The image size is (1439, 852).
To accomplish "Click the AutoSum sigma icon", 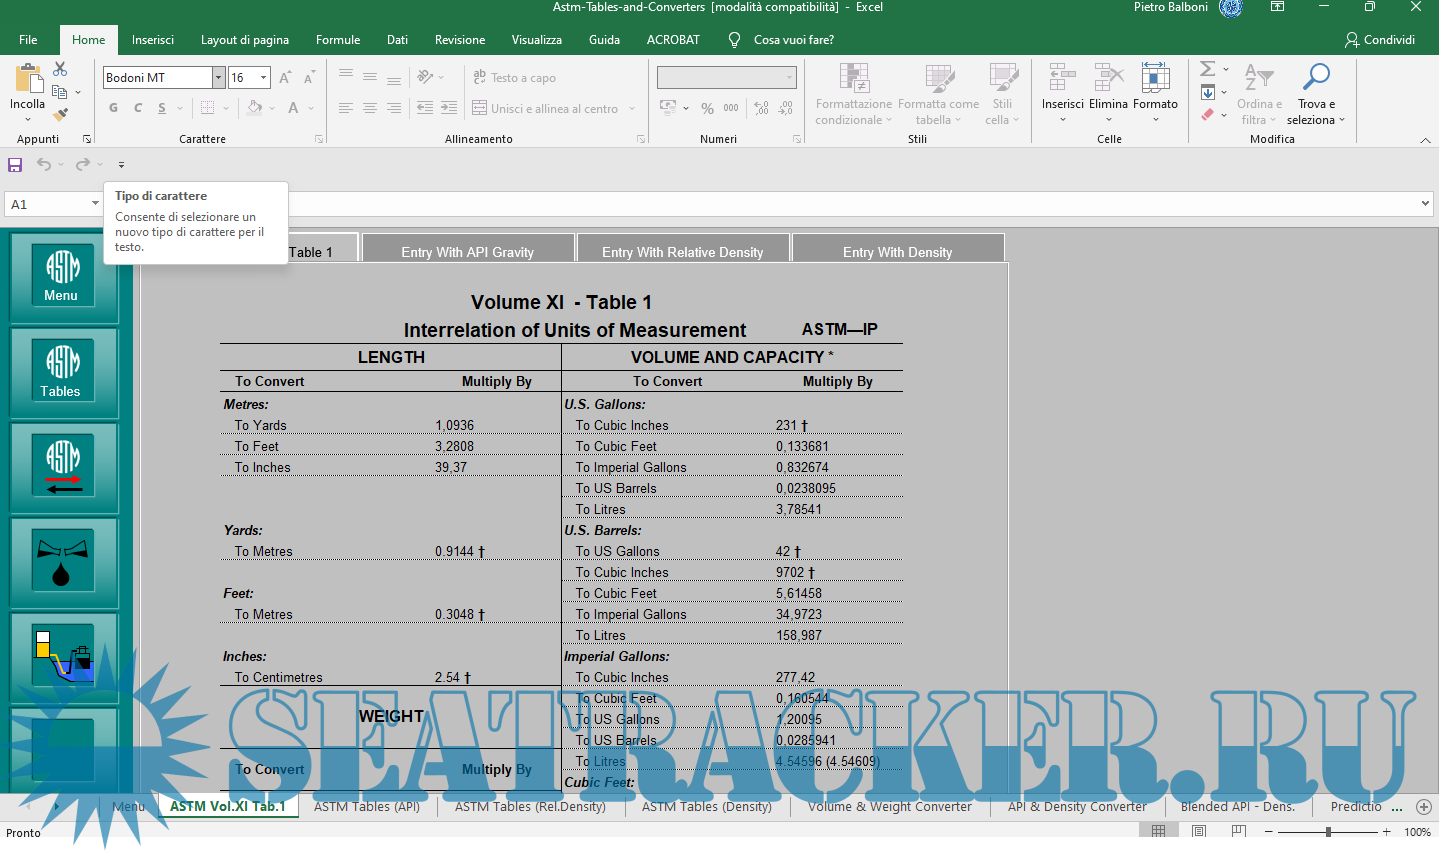I will [1208, 69].
